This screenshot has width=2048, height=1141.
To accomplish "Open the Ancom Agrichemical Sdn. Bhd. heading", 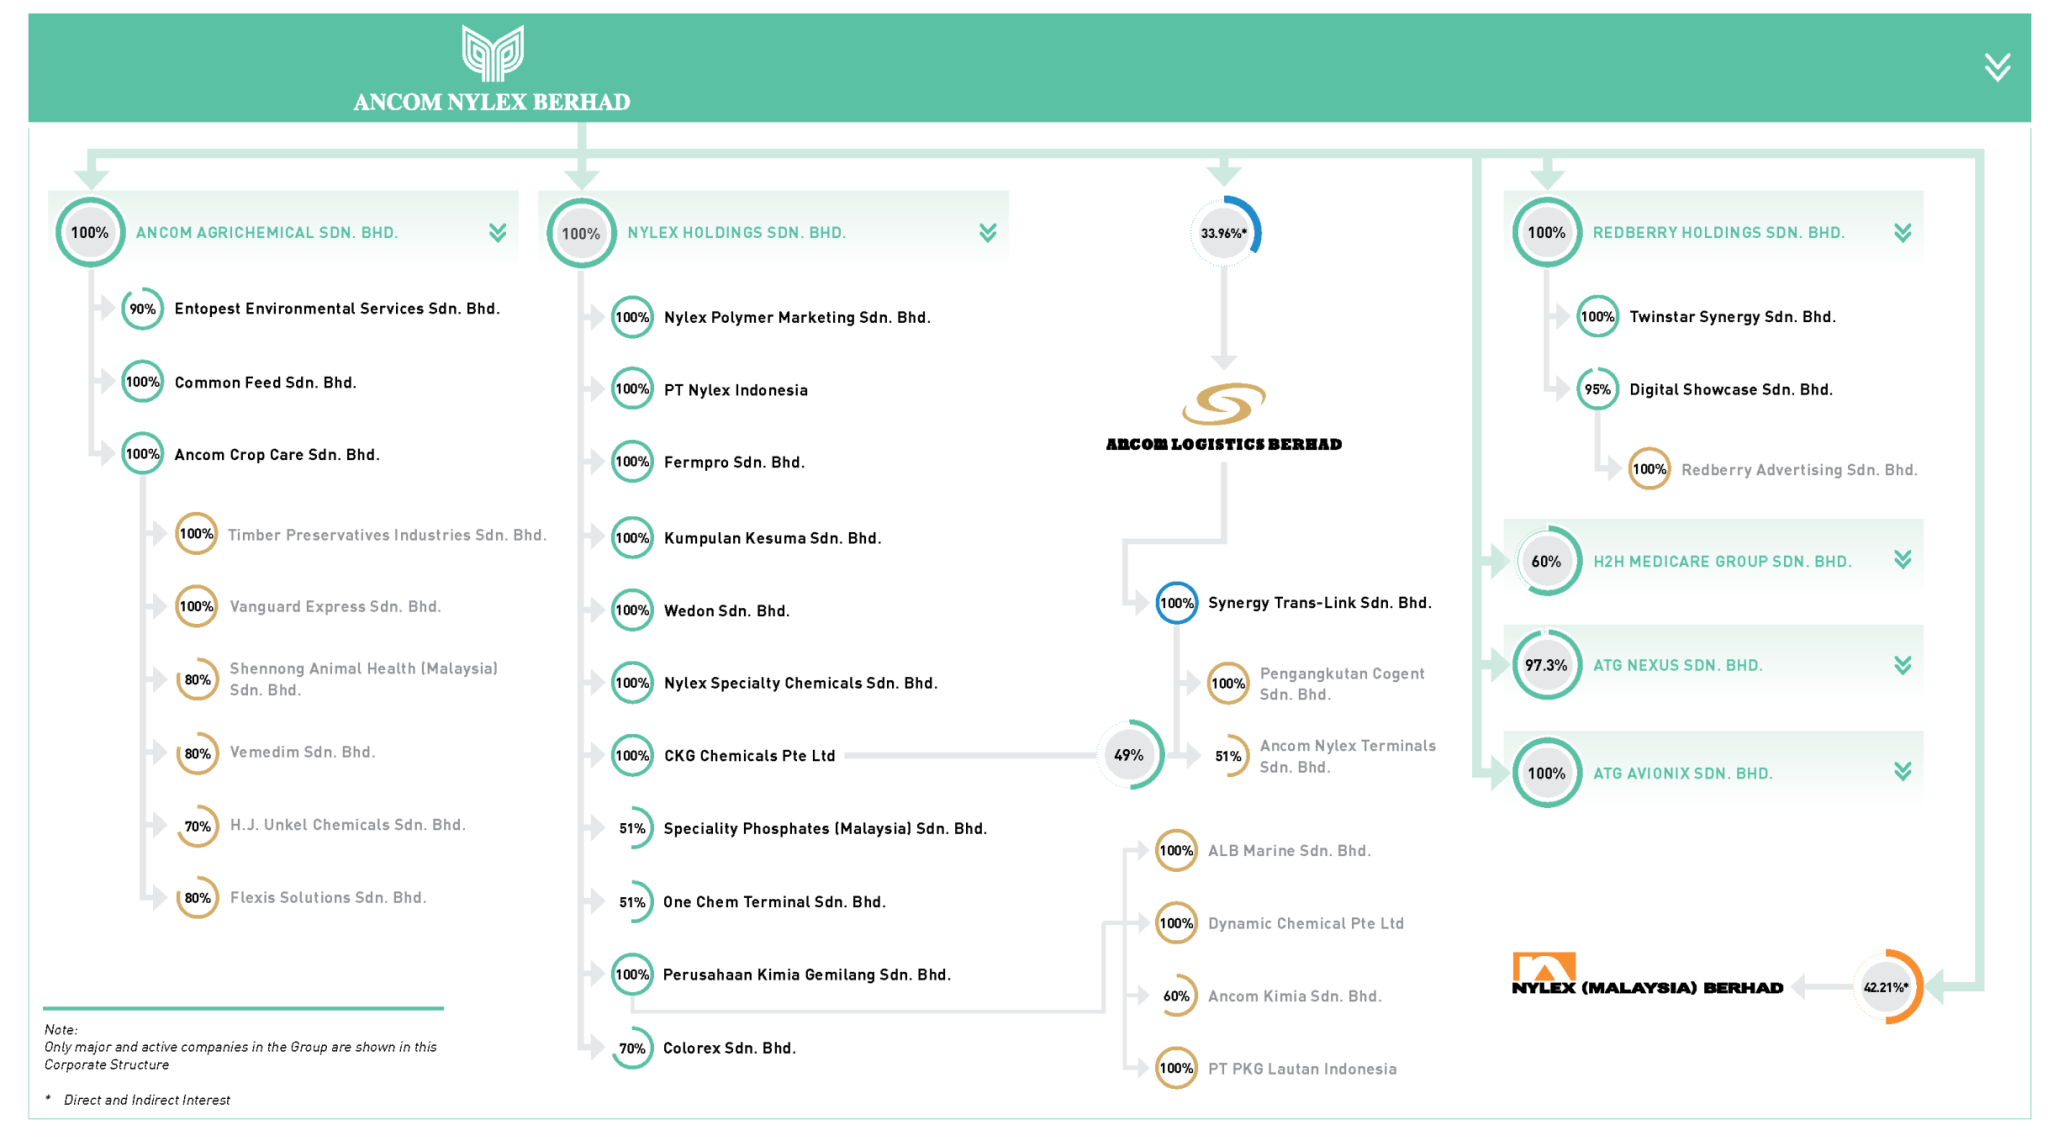I will coord(267,233).
